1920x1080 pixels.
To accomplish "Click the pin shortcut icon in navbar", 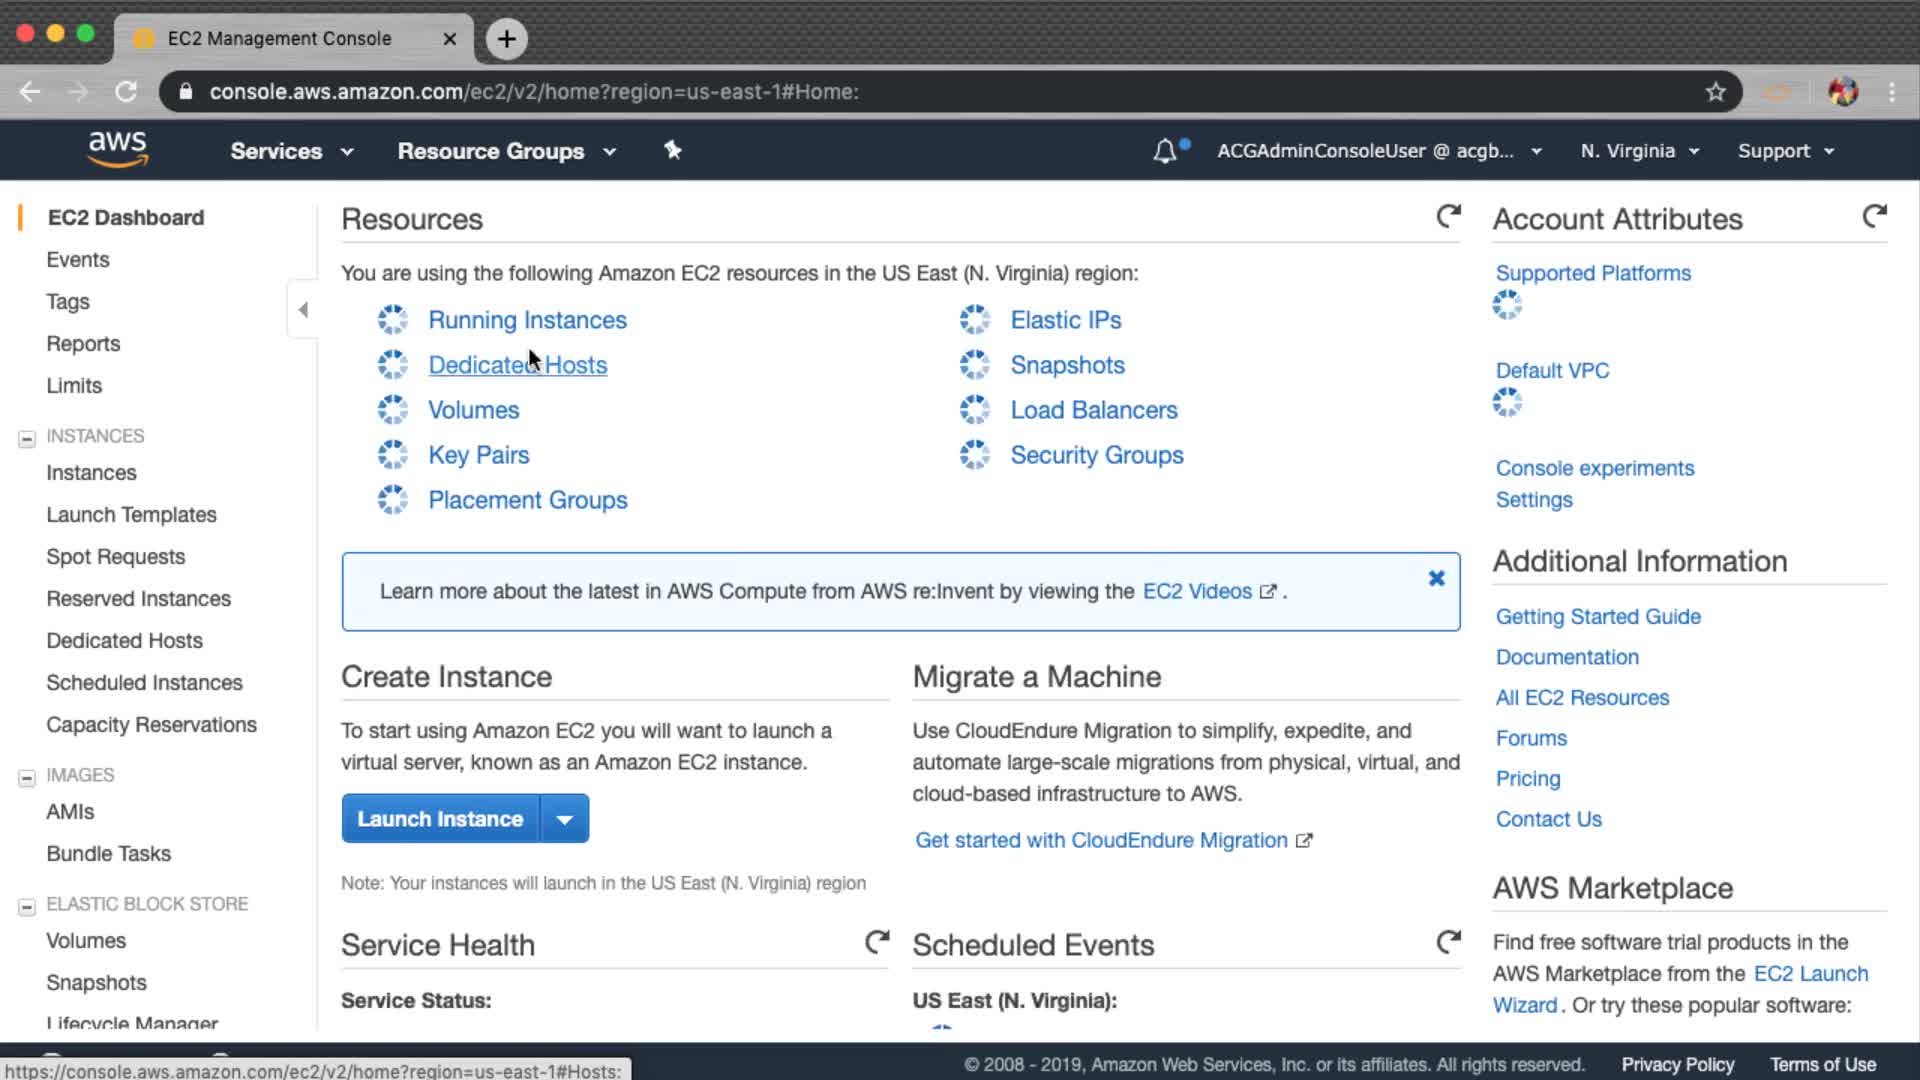I will coord(672,150).
